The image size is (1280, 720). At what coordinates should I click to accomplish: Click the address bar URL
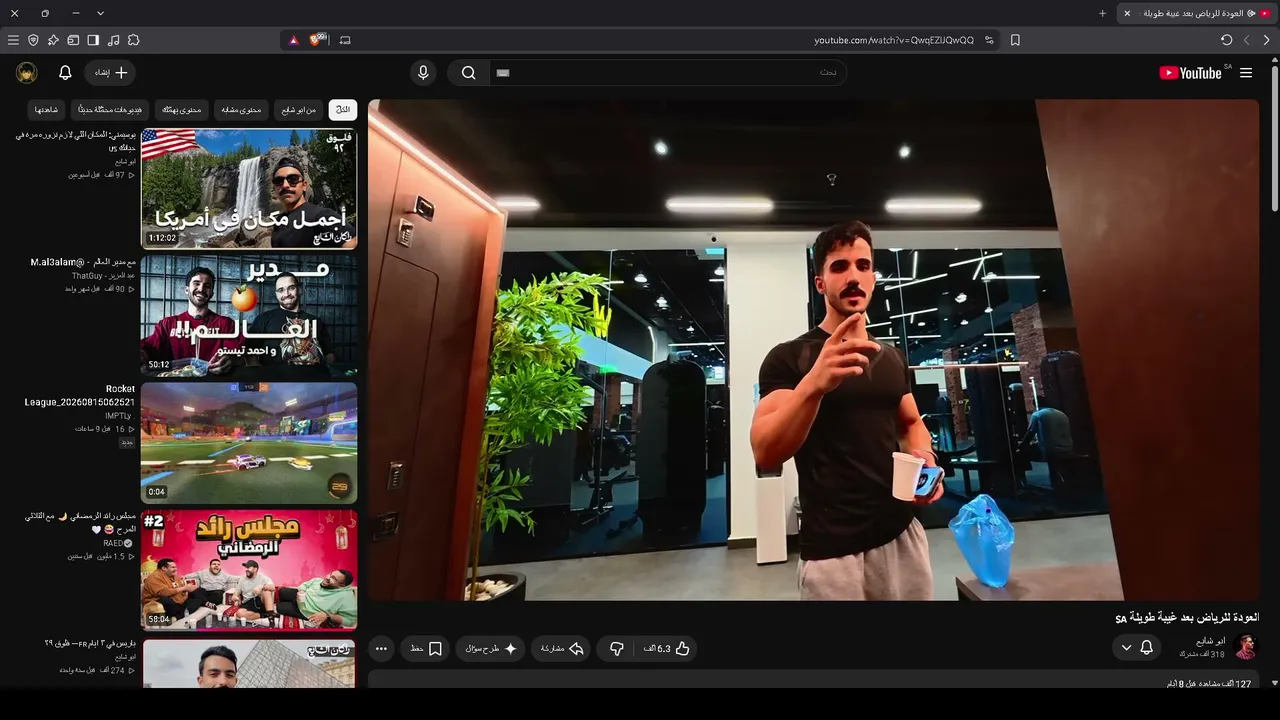point(894,40)
